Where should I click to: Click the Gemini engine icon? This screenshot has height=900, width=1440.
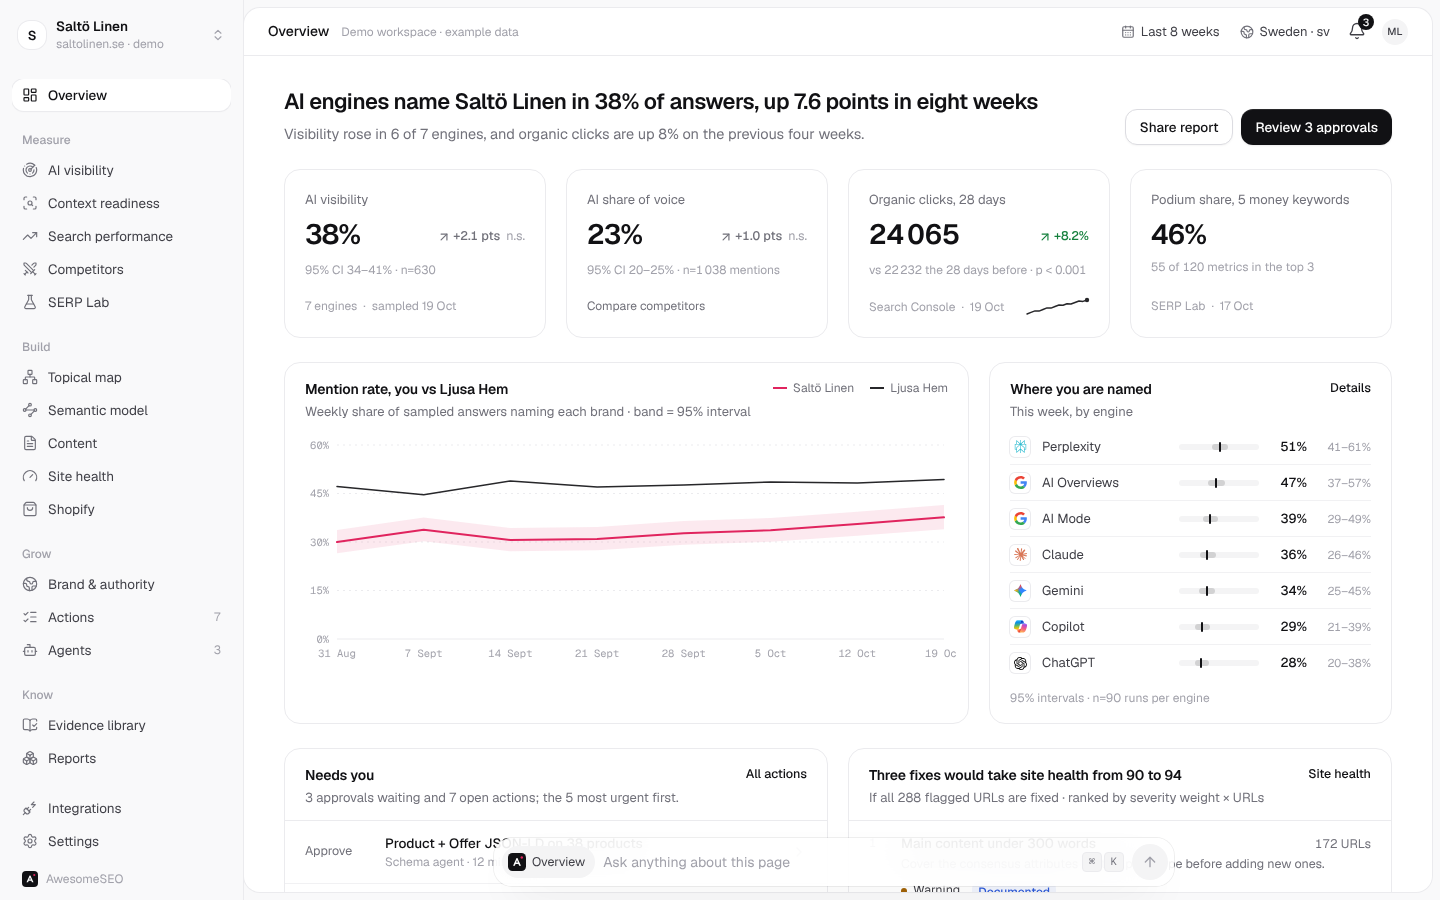(x=1020, y=591)
